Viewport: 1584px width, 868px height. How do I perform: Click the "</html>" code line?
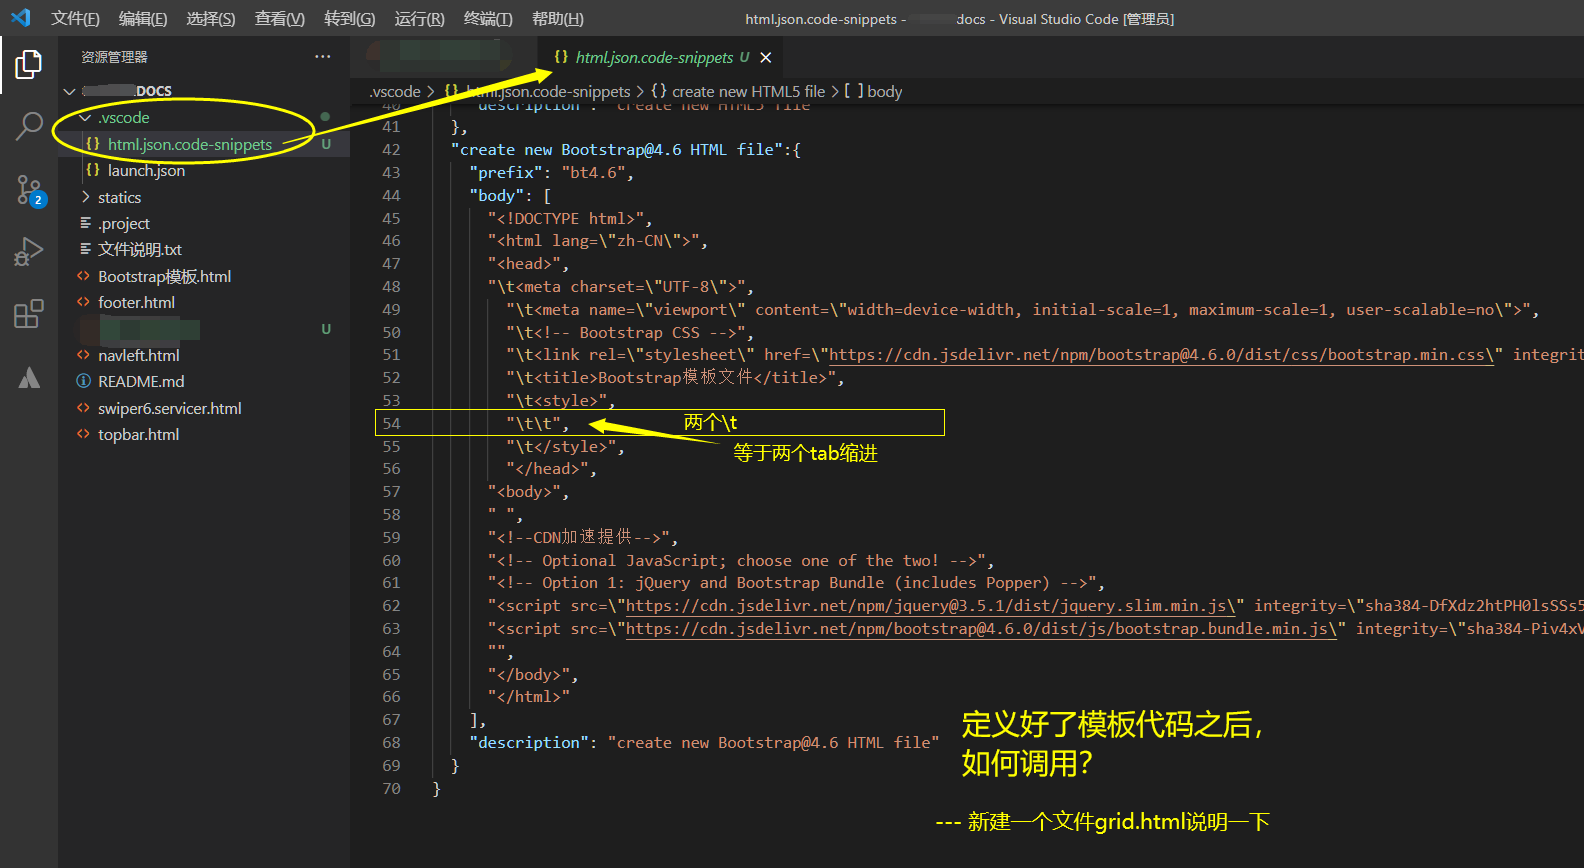tap(528, 697)
